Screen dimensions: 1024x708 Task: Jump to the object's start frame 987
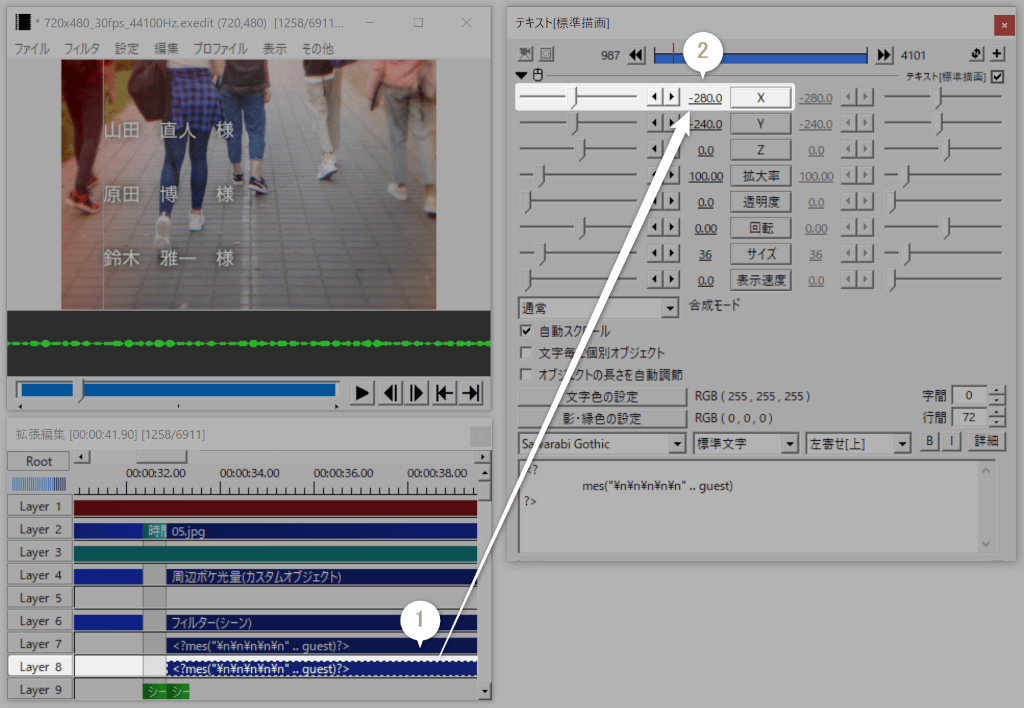[x=637, y=56]
